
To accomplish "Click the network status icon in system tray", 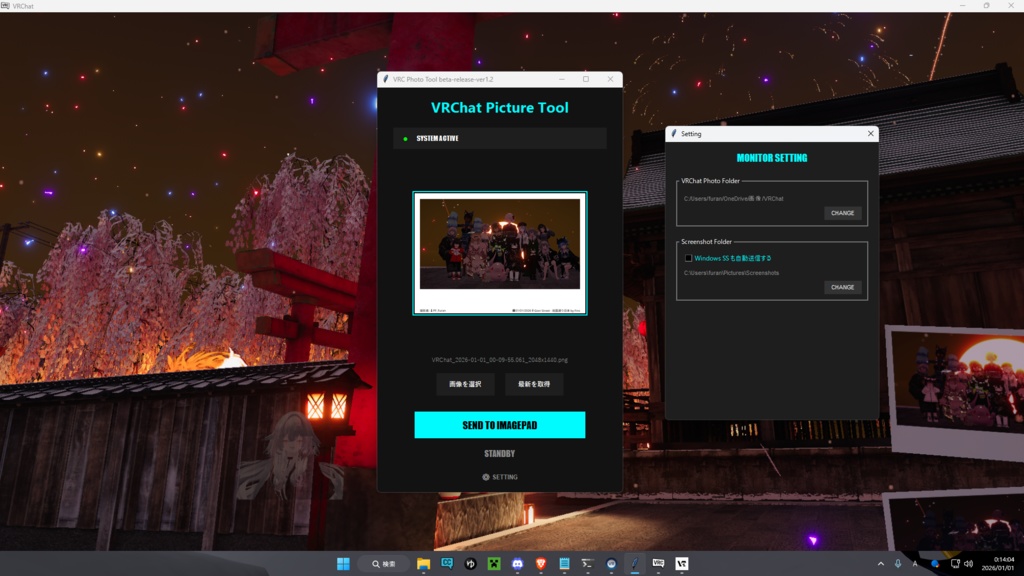I will 955,565.
